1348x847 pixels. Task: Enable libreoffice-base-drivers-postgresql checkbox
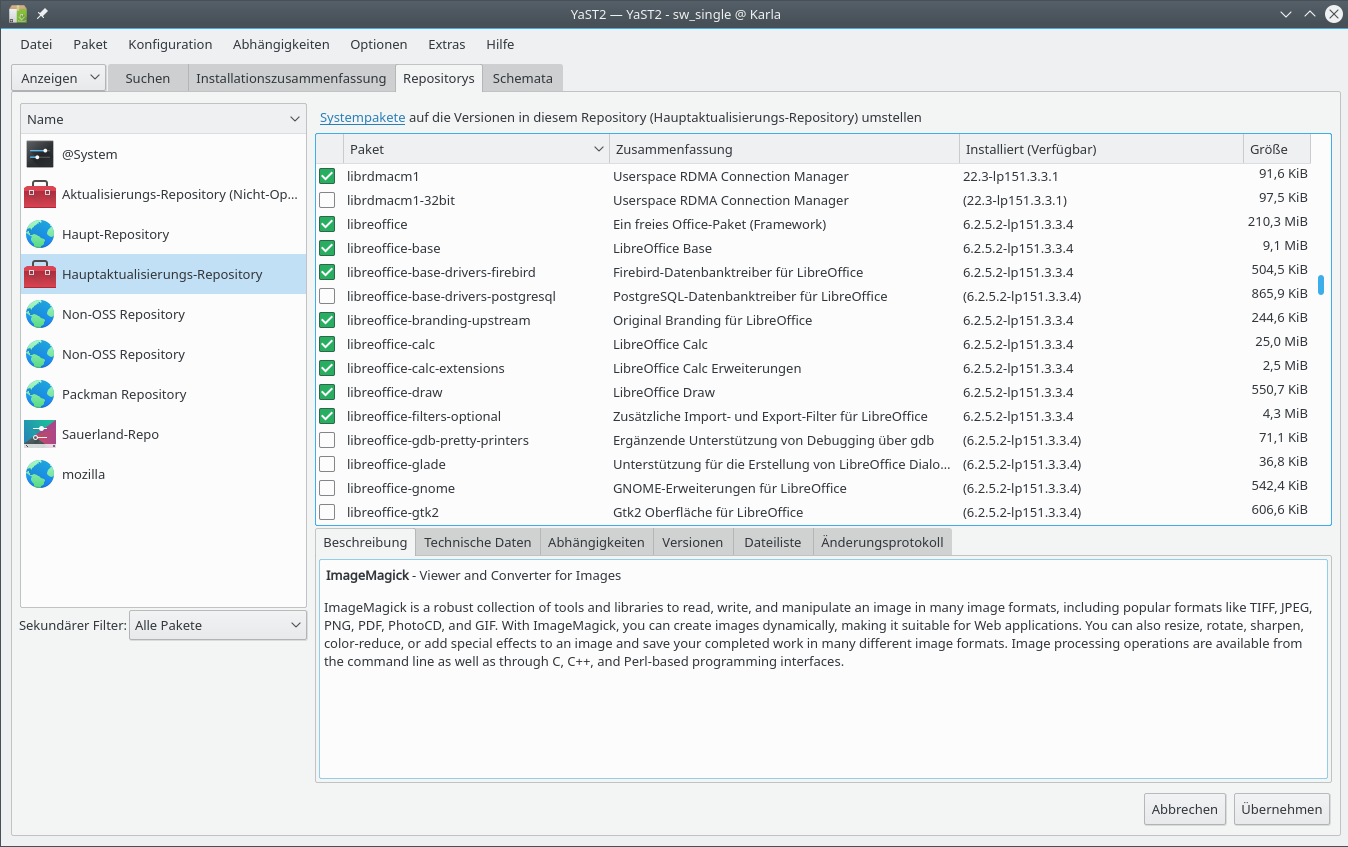tap(327, 296)
